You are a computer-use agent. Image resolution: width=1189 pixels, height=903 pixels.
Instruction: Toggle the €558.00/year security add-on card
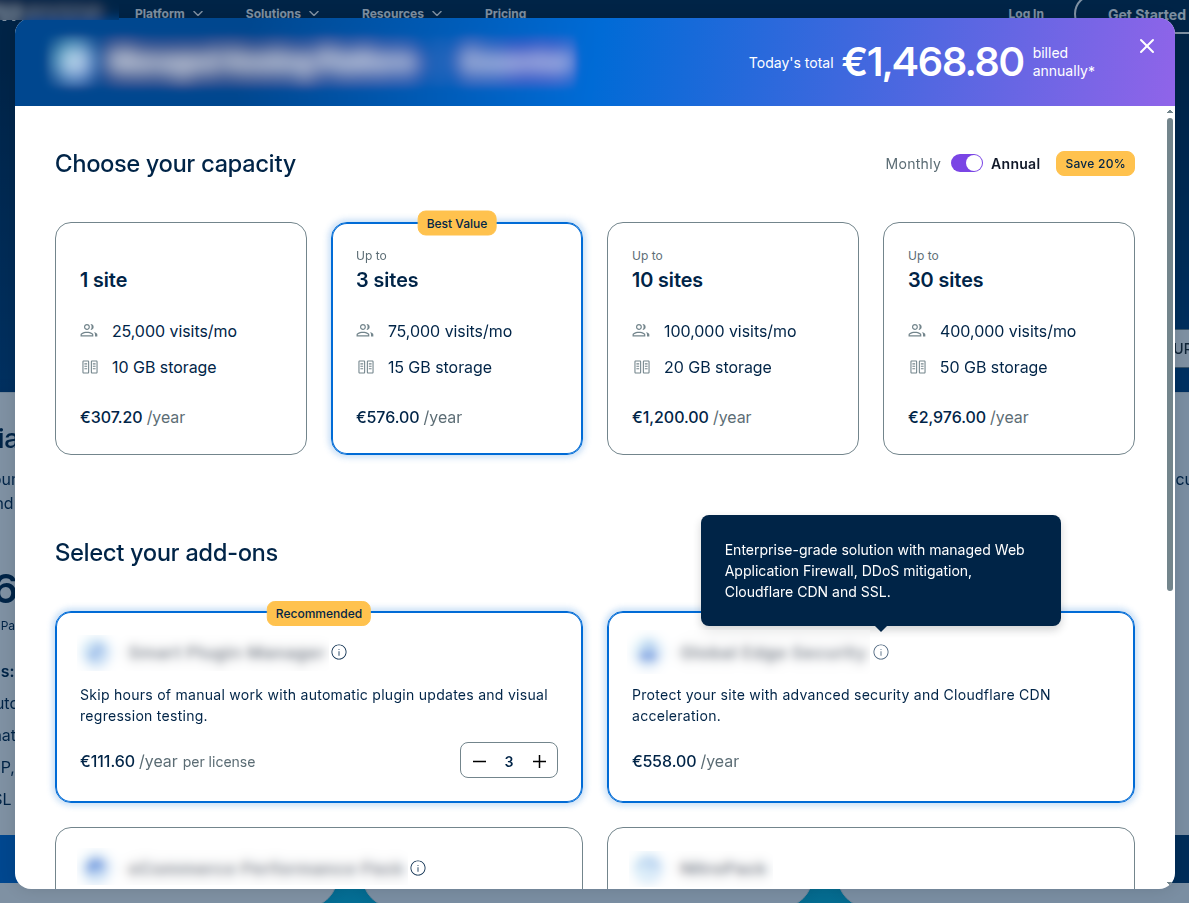871,707
